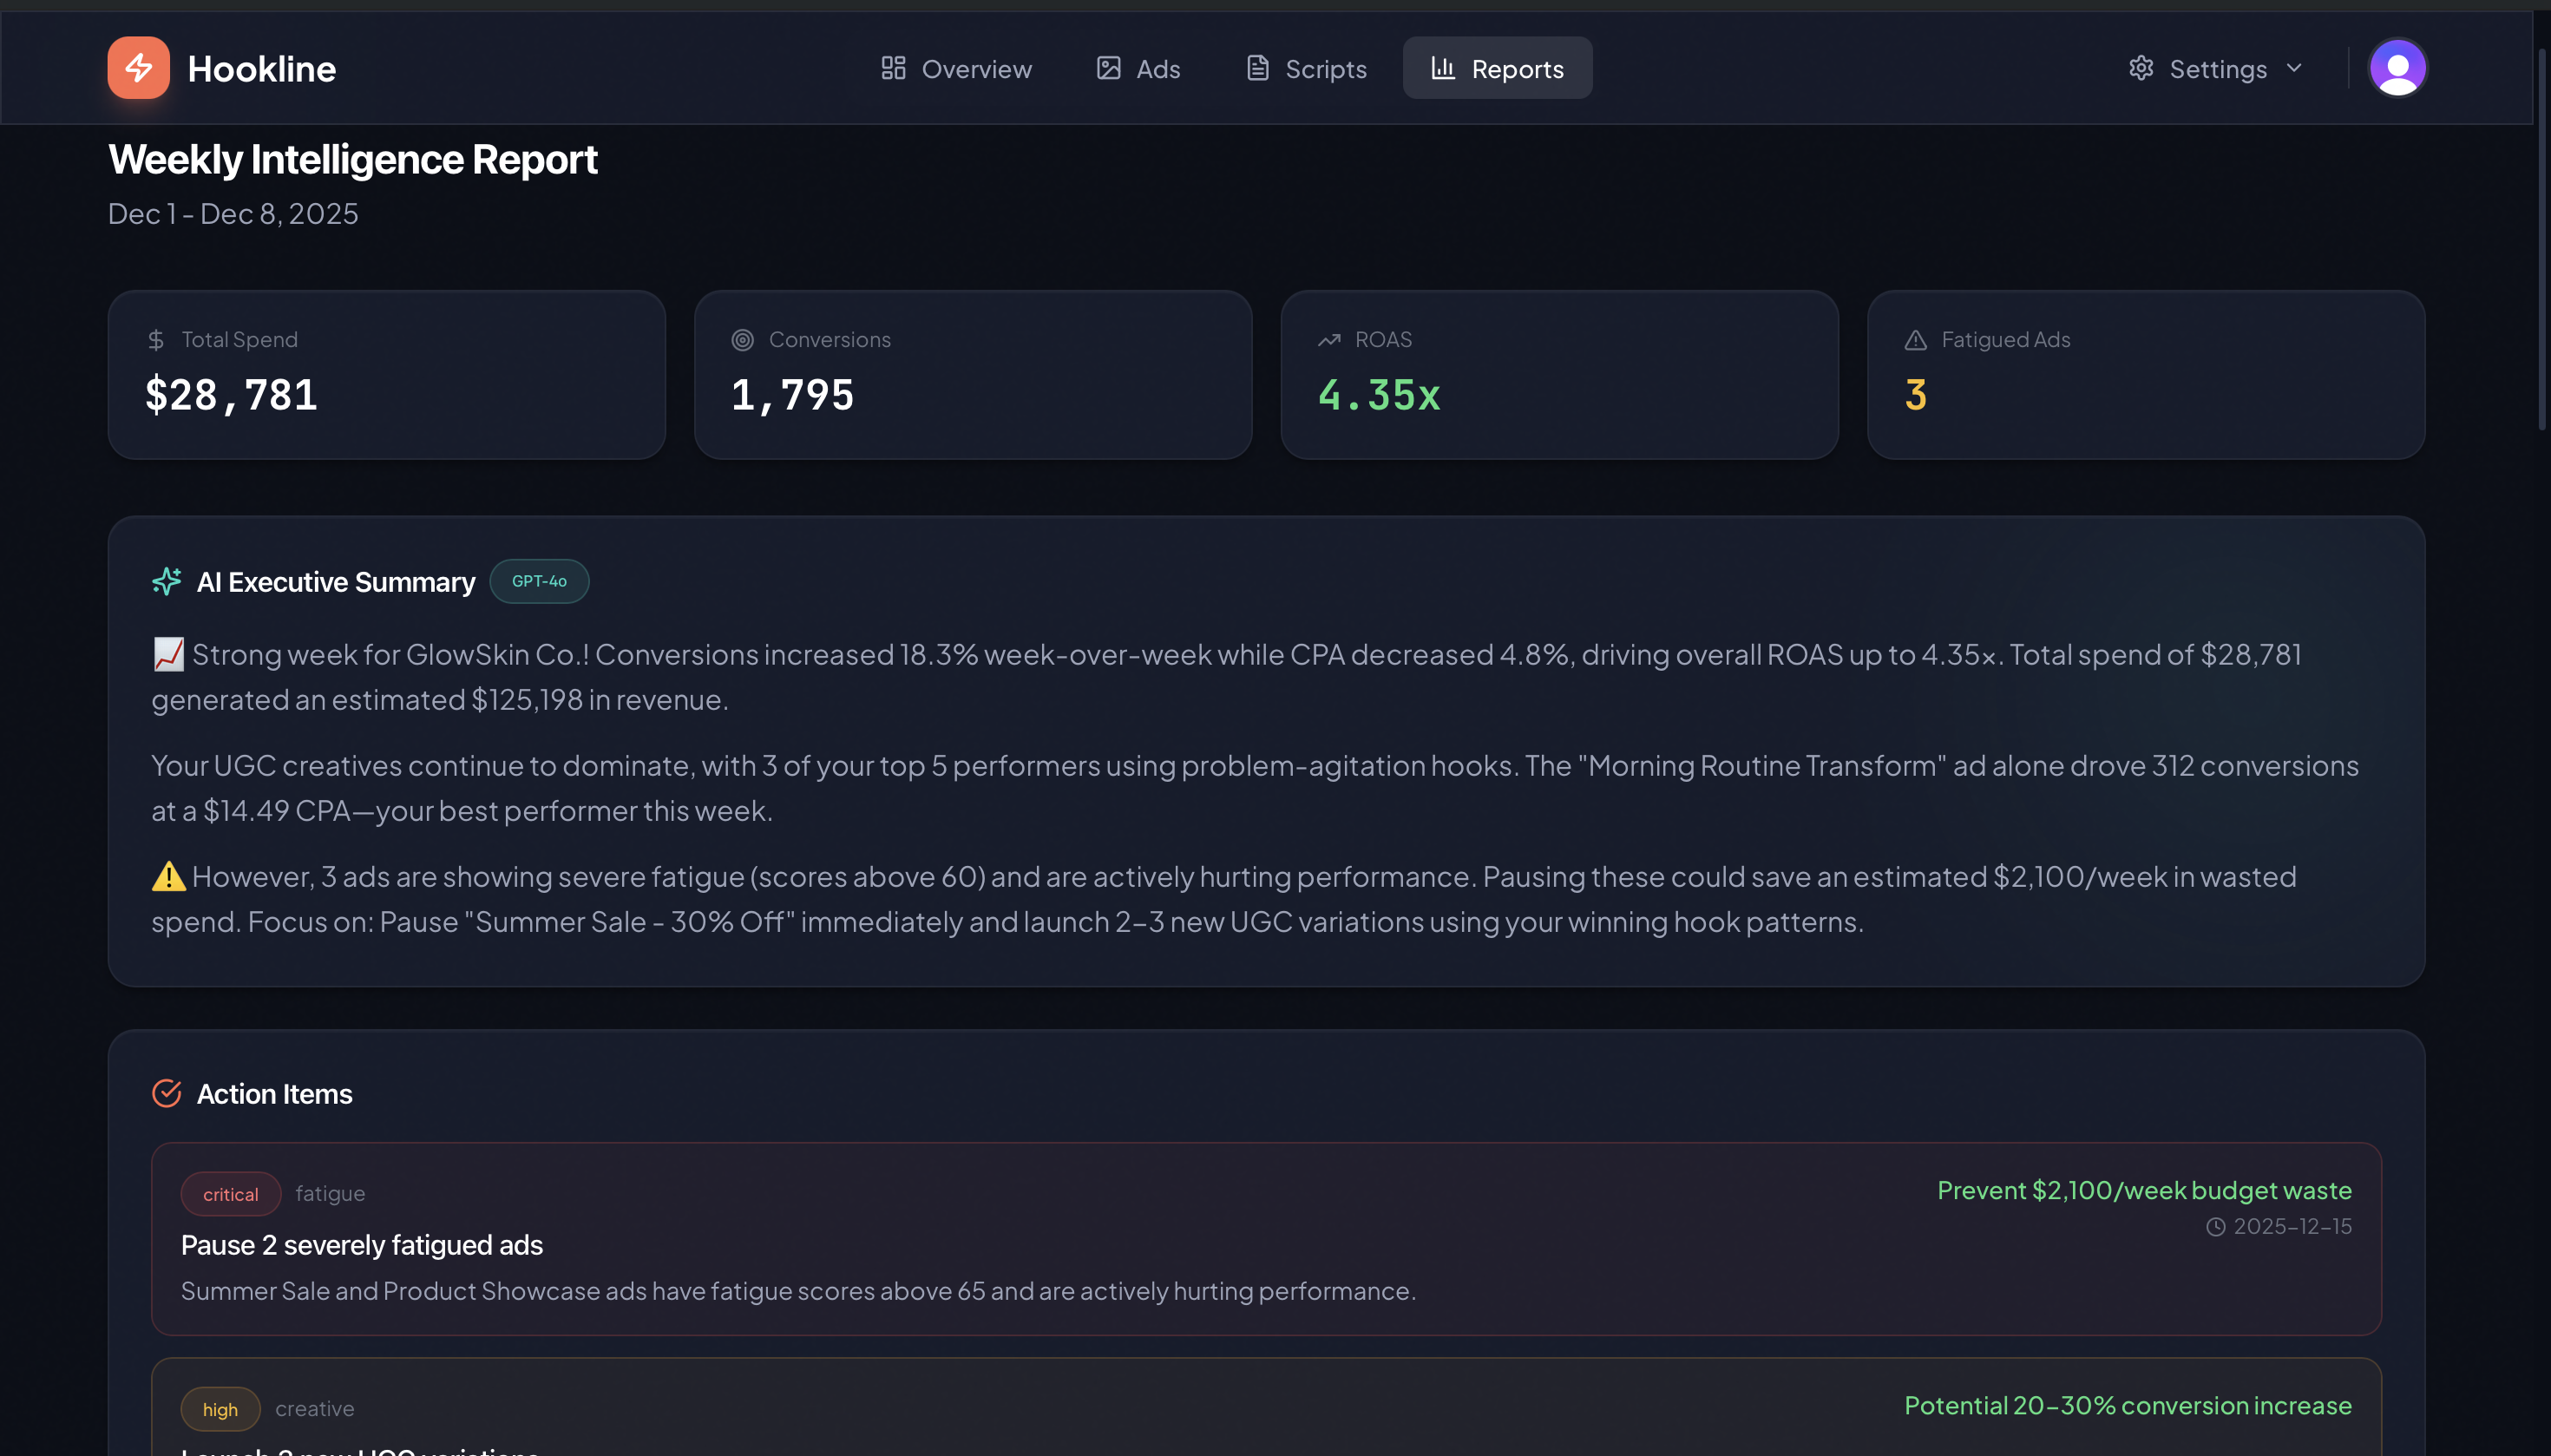Expand the Settings dropdown chevron
Viewport: 2551px width, 1456px height.
pyautogui.click(x=2294, y=68)
